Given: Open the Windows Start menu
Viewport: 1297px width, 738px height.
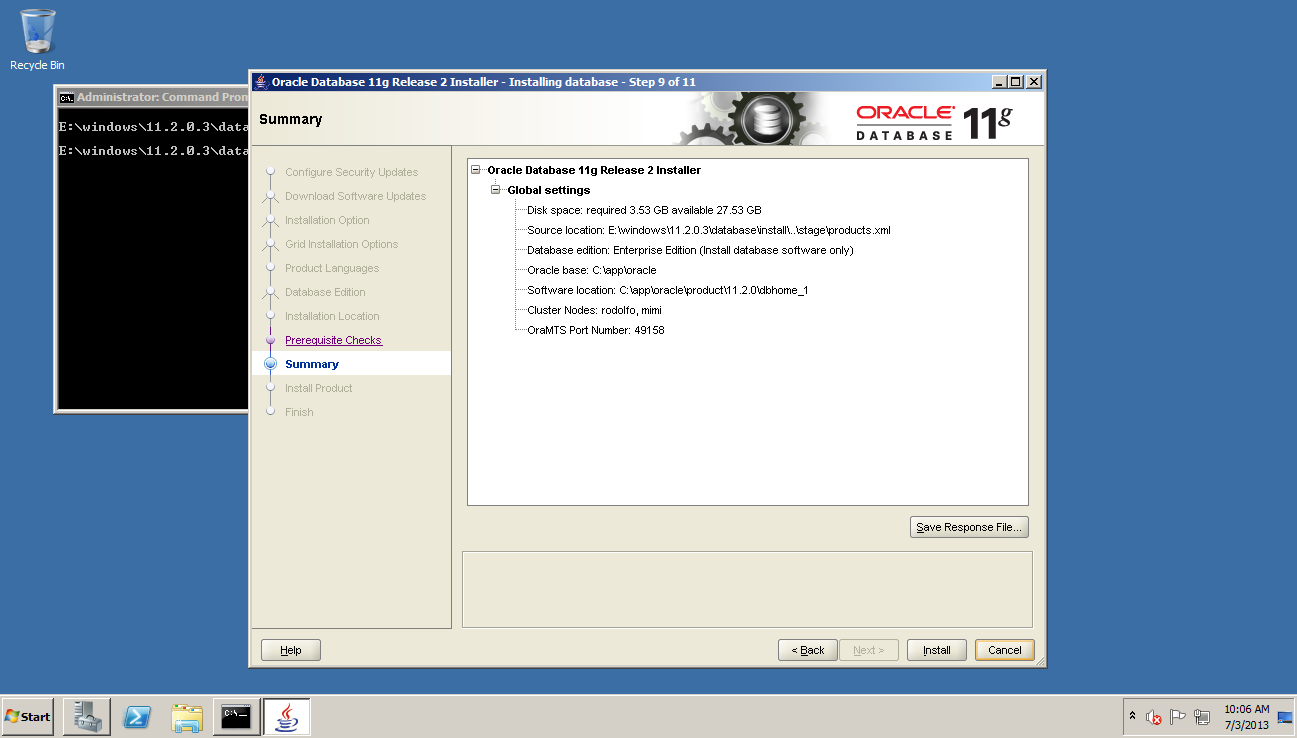Looking at the screenshot, I should 28,716.
